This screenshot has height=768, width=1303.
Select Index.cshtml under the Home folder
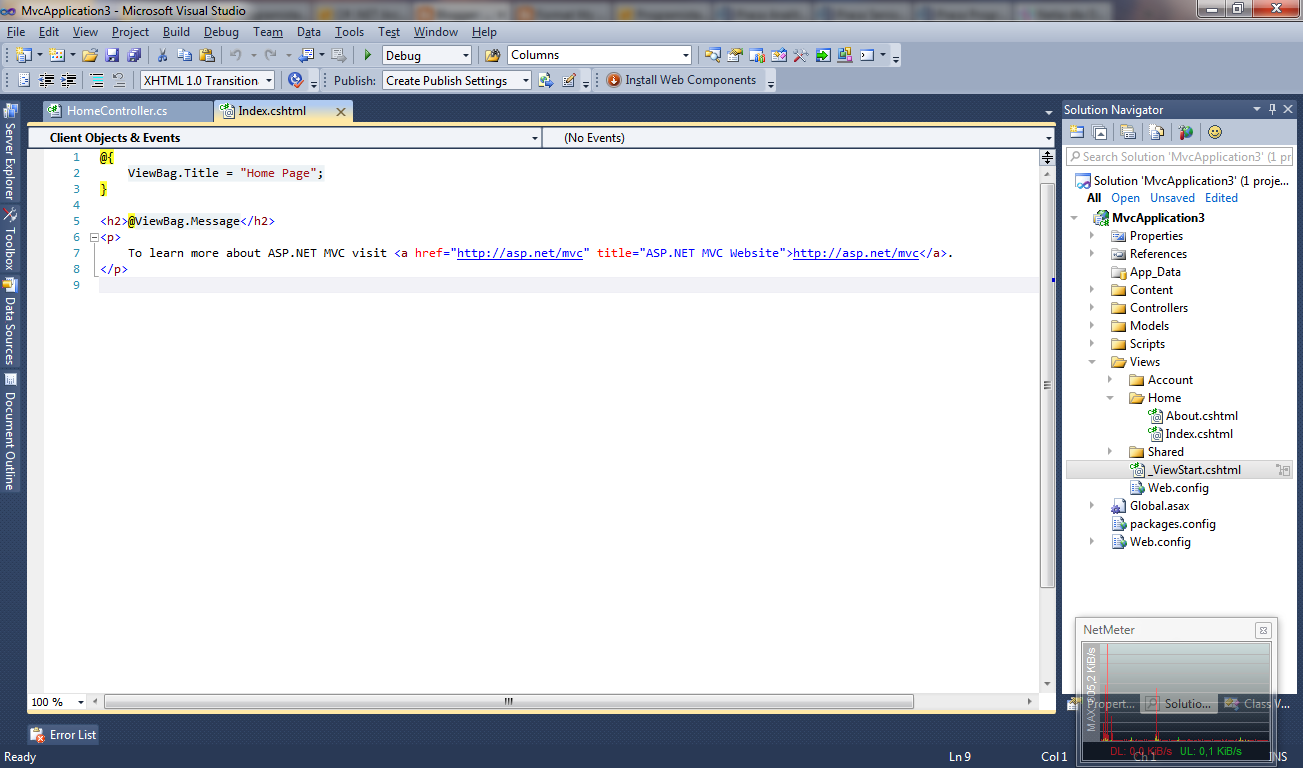click(1198, 433)
